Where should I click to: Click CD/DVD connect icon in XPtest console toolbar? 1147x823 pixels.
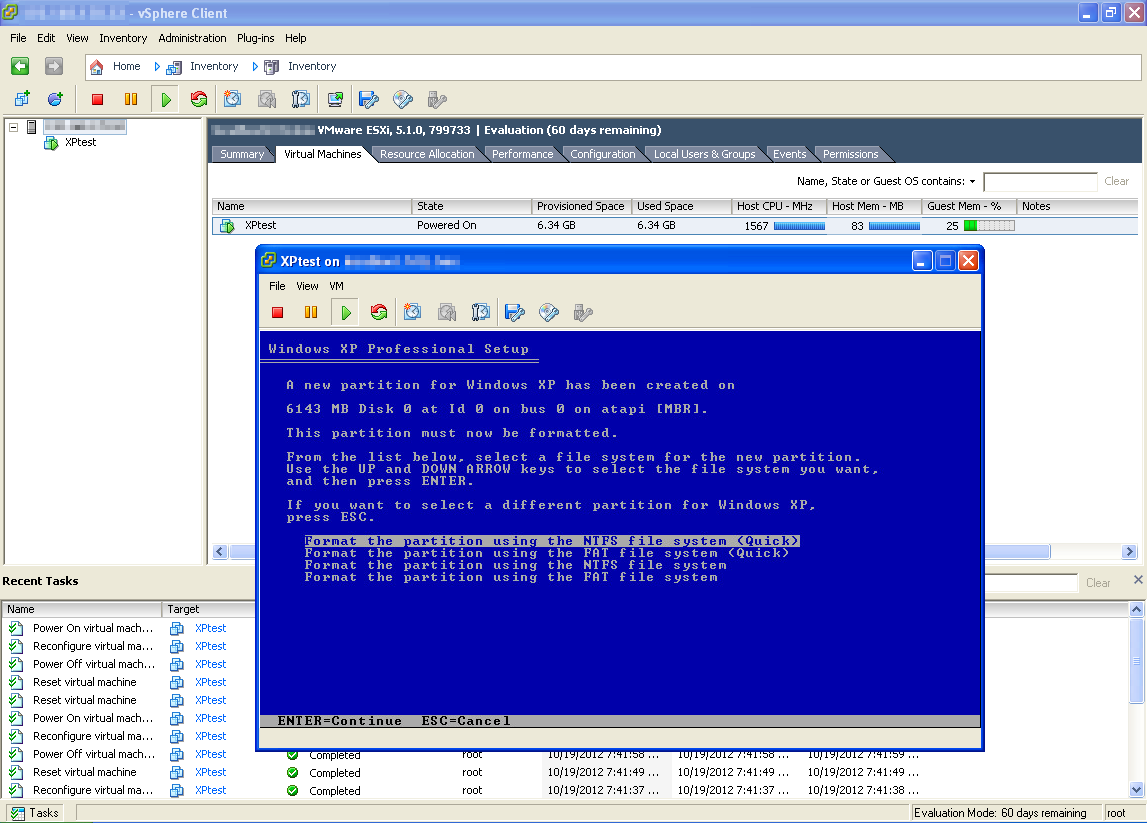pyautogui.click(x=549, y=313)
